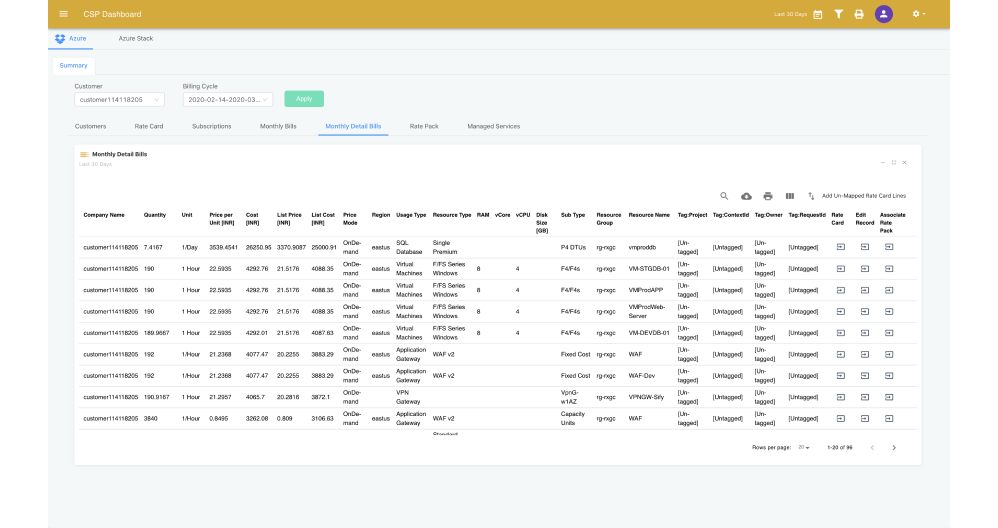Associate rate pack for VMProdAPP row
998x528 pixels.
click(889, 290)
